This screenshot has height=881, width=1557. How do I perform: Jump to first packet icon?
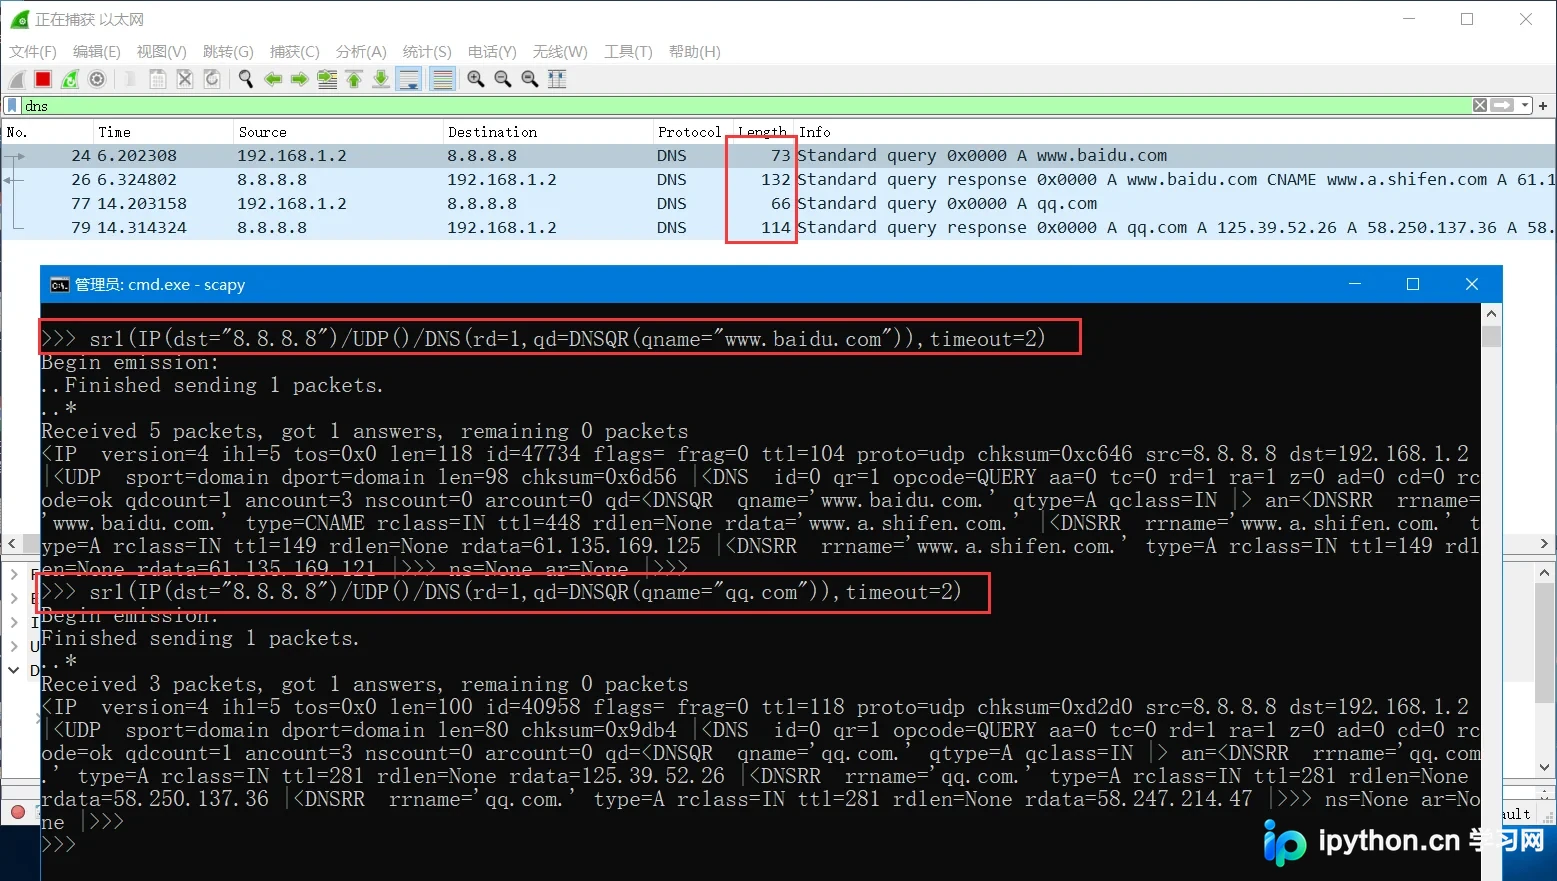tap(354, 79)
